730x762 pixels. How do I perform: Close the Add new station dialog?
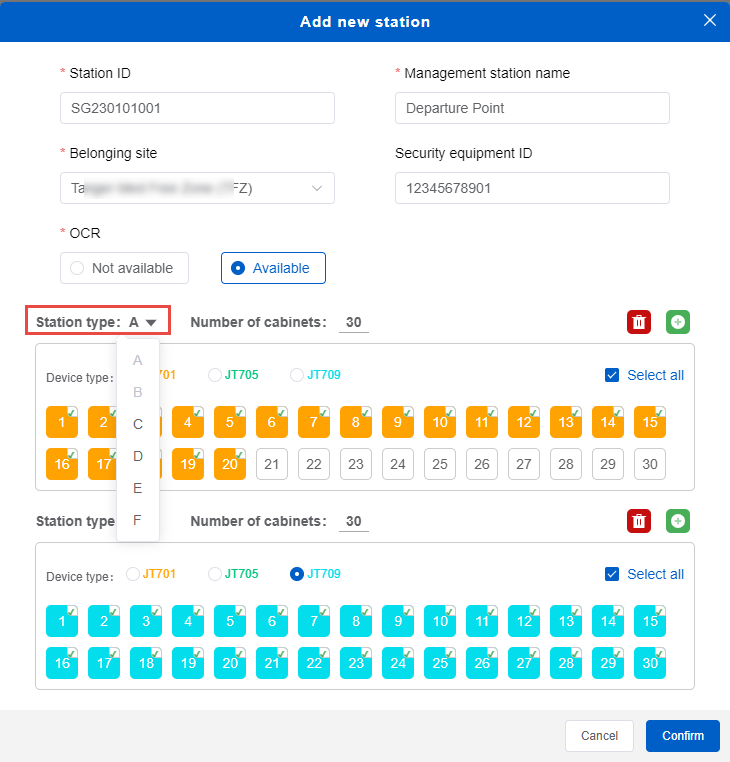click(710, 21)
